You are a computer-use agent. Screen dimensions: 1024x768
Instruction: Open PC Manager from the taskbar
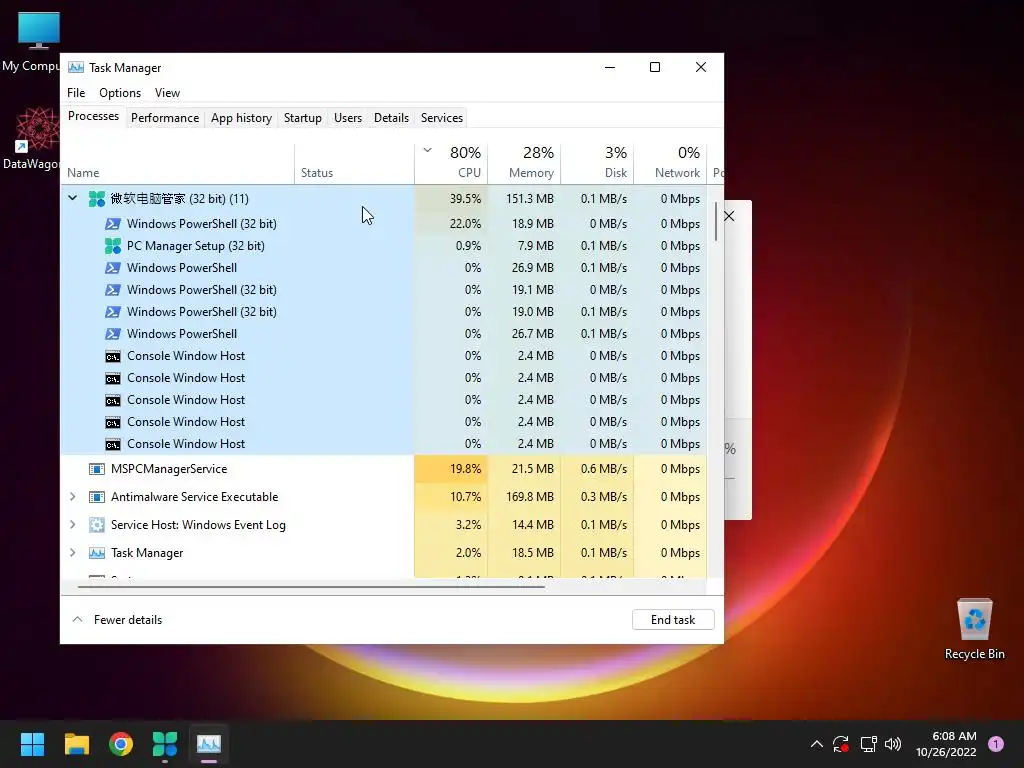tap(165, 744)
